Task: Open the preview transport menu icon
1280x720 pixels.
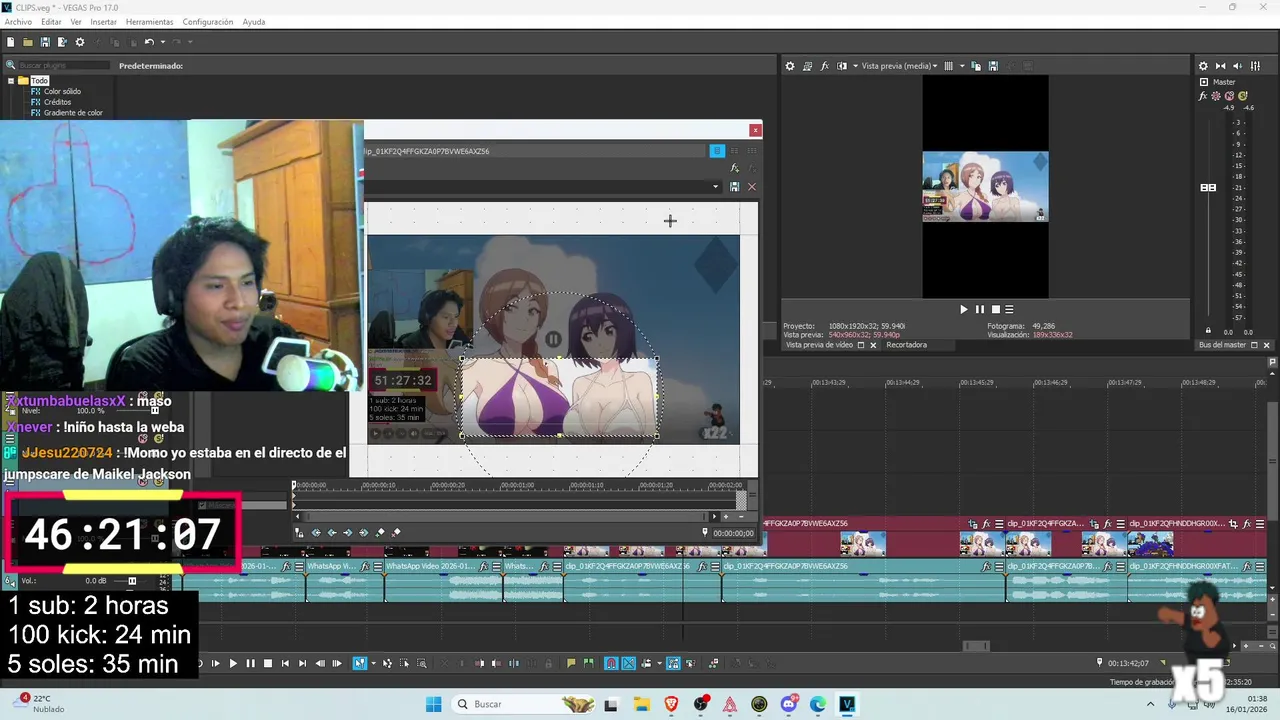Action: click(x=1009, y=310)
